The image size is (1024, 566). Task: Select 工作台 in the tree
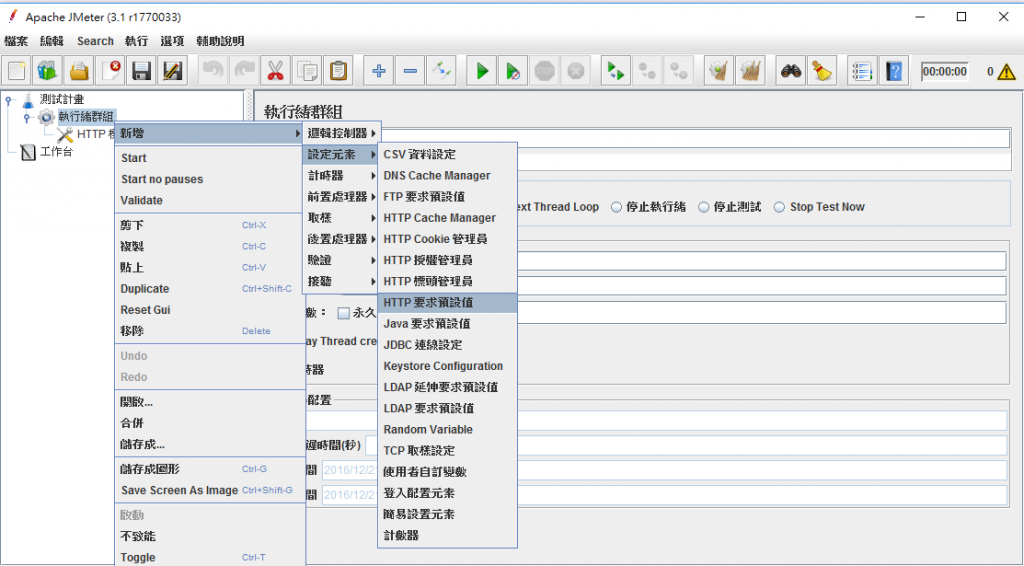click(56, 152)
